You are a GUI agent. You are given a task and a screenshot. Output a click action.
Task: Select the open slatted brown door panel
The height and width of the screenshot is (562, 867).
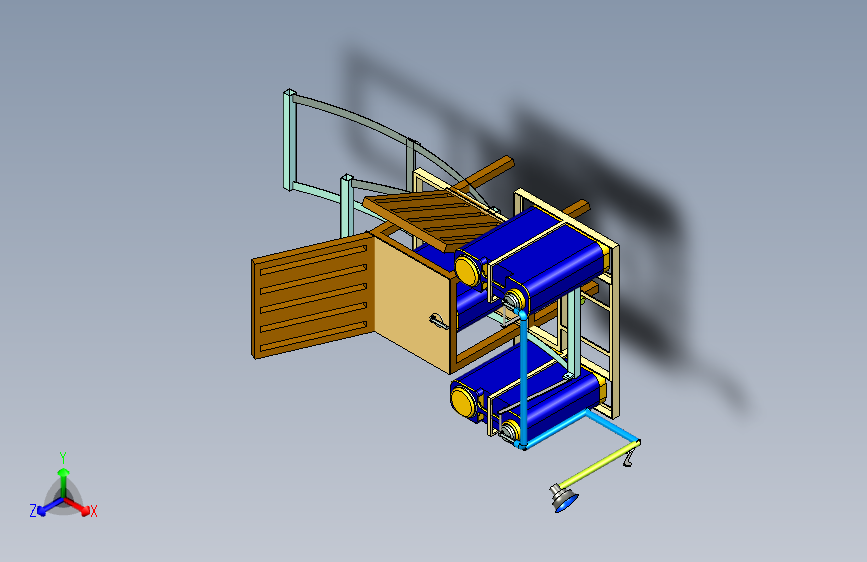313,295
